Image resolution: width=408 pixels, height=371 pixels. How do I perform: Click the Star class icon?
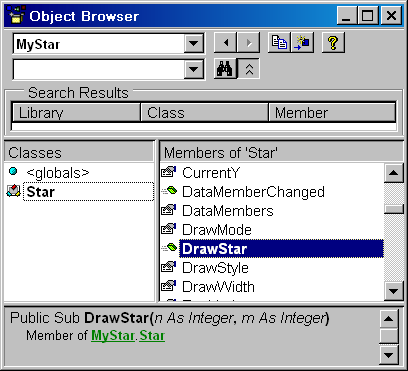[x=13, y=191]
